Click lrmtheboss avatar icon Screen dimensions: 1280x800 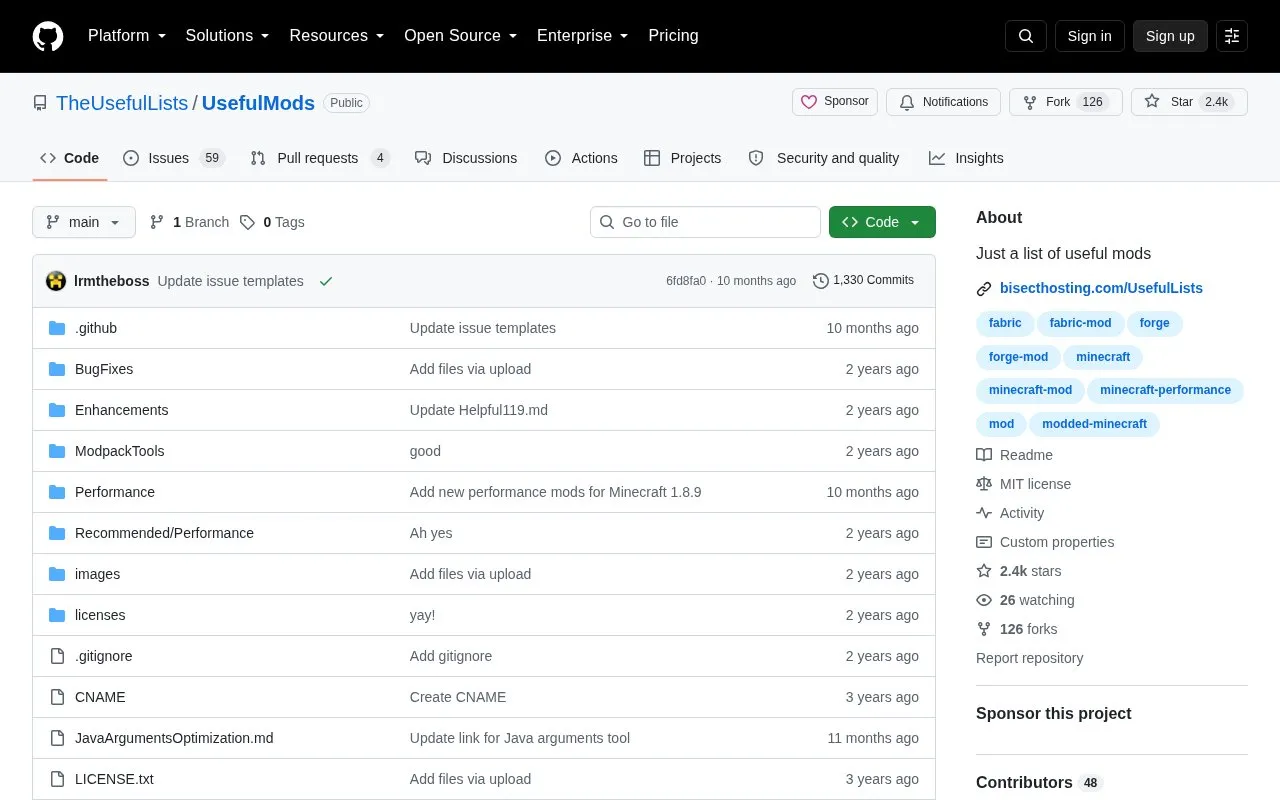pyautogui.click(x=56, y=281)
